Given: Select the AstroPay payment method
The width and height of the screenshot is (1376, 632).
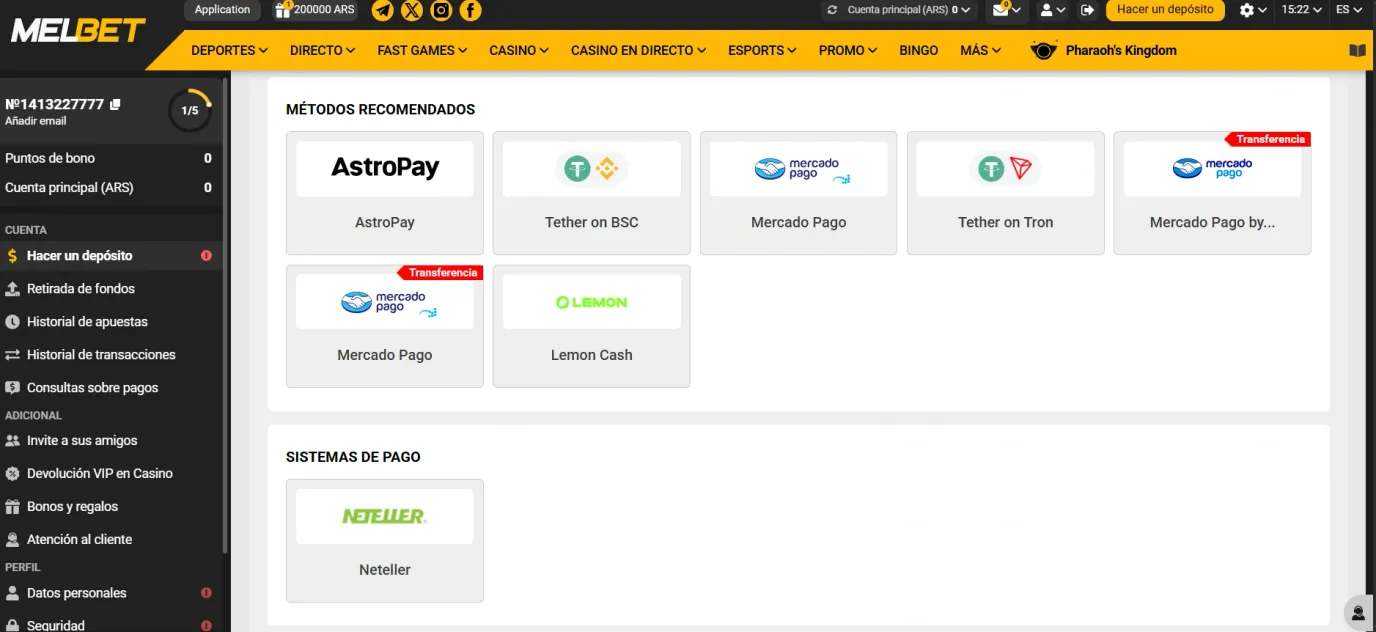Looking at the screenshot, I should (x=385, y=193).
